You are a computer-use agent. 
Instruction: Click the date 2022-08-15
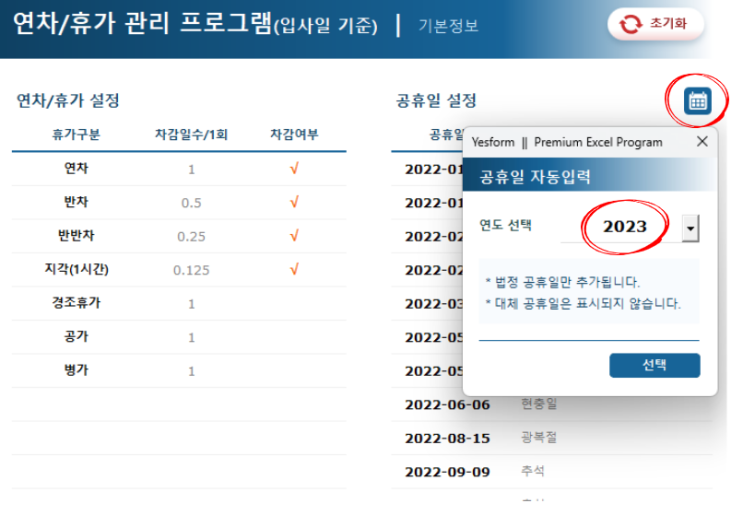pos(447,439)
